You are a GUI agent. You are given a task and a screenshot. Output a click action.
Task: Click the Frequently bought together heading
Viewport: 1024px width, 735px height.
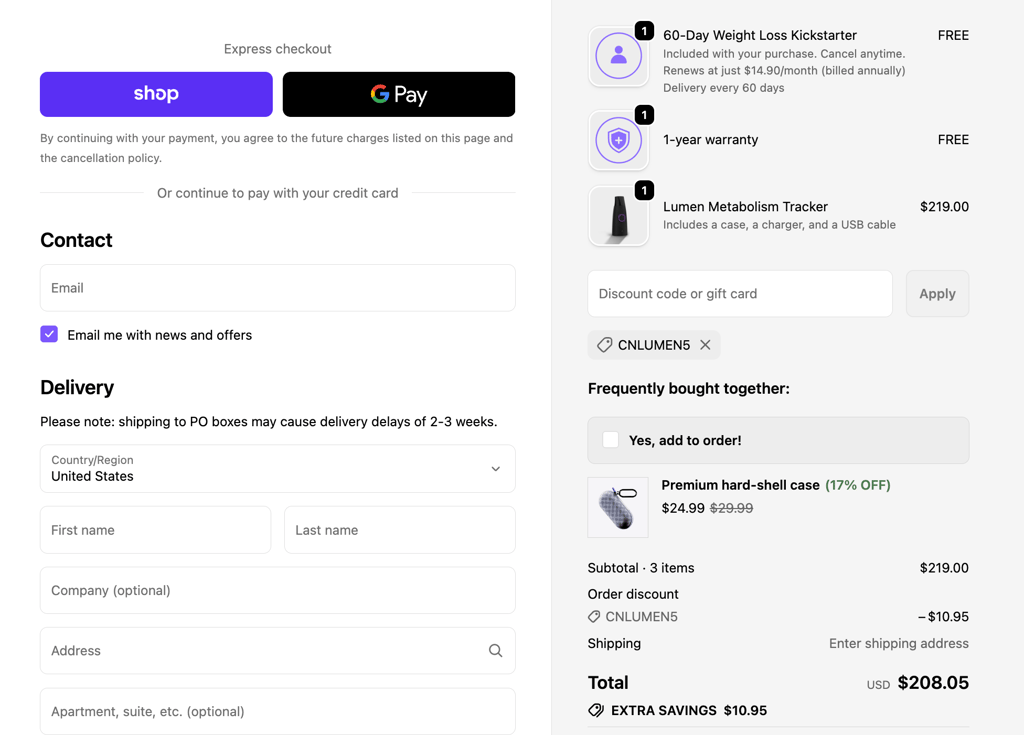pos(688,389)
